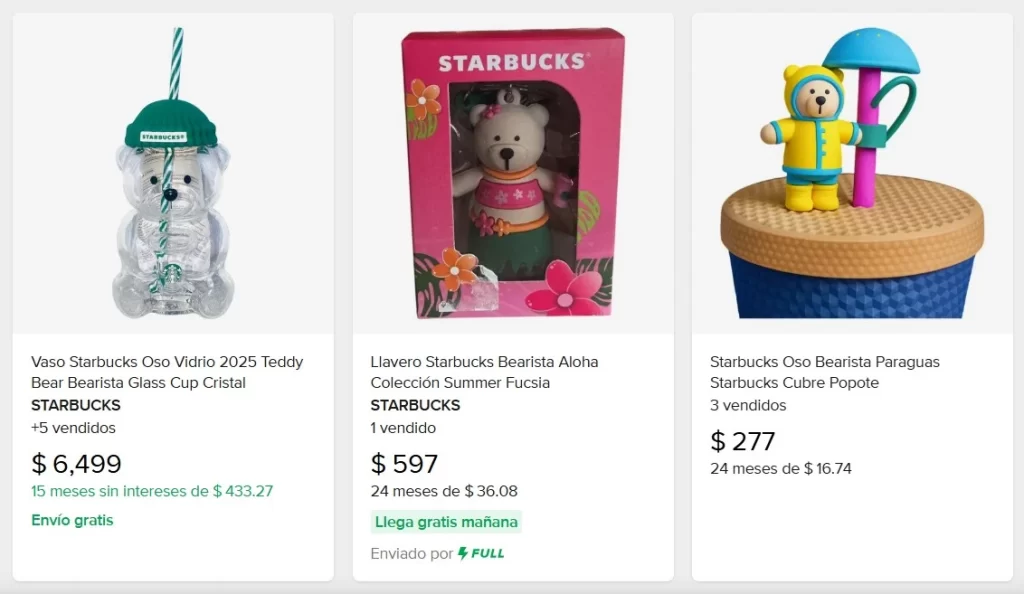Select the STARBUCKS brand label on first product
This screenshot has width=1024, height=594.
click(75, 405)
